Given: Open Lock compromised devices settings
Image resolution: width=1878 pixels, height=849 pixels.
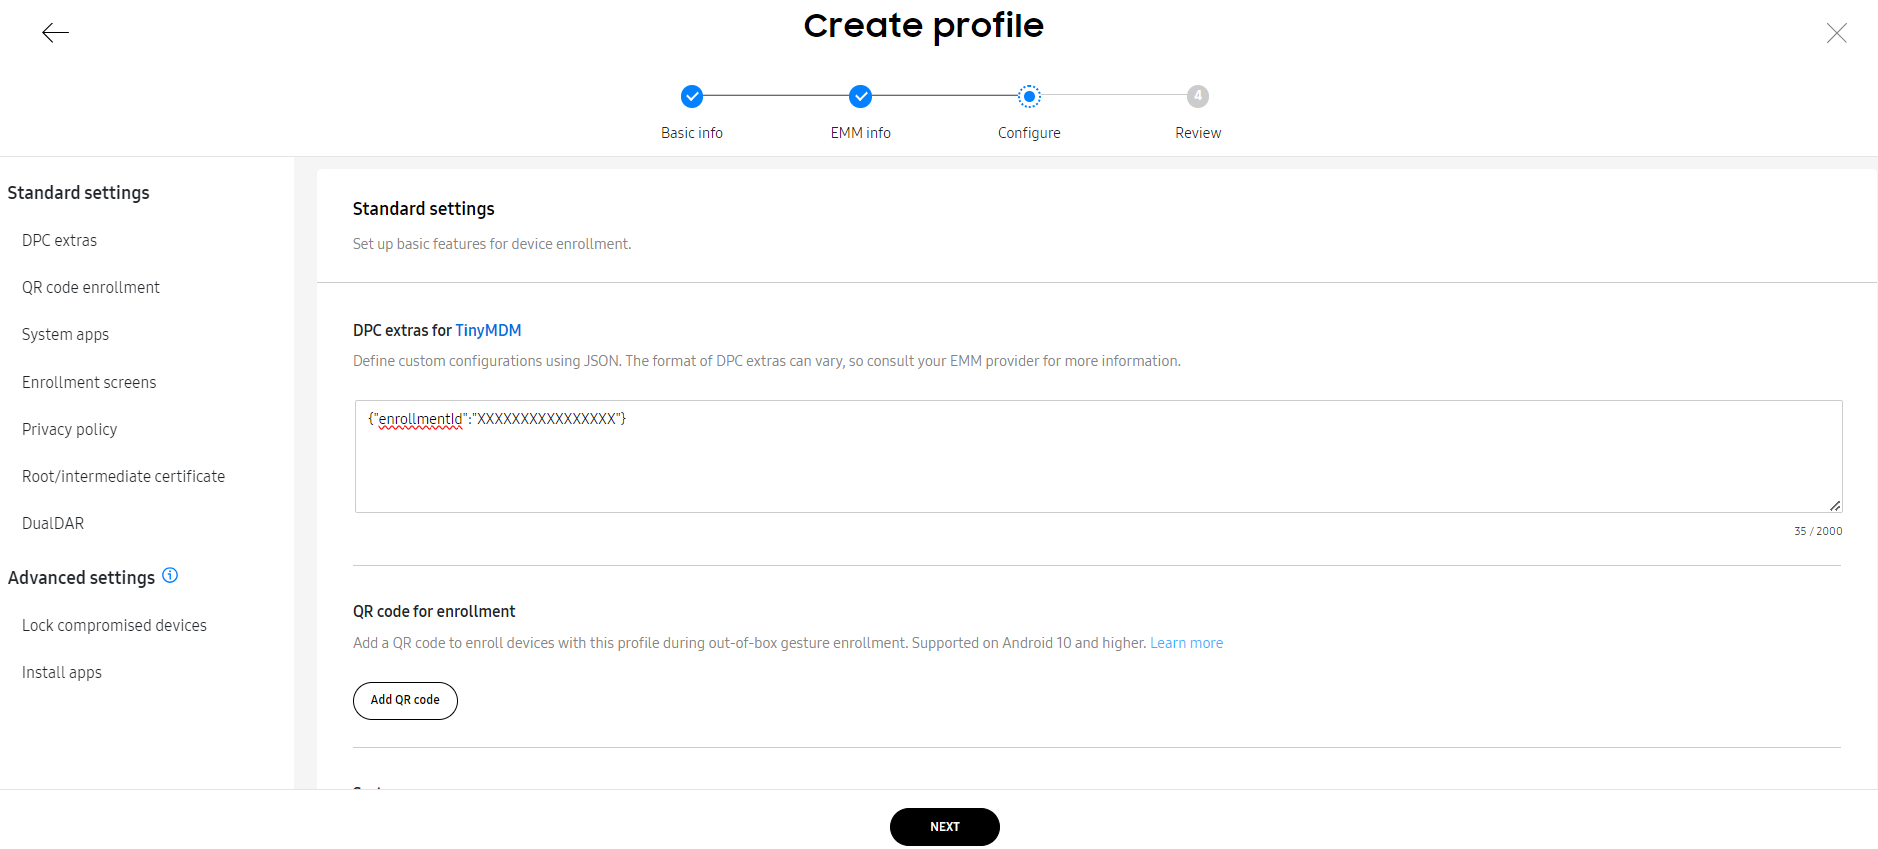Looking at the screenshot, I should (x=114, y=625).
